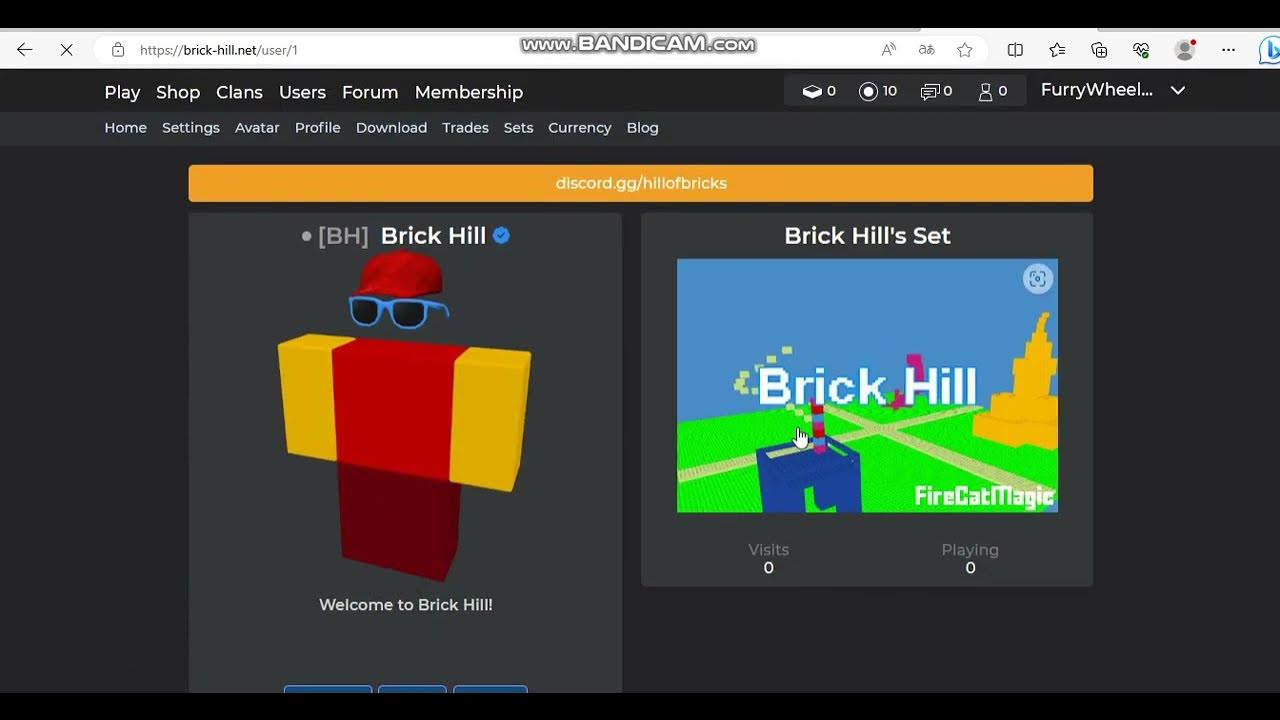
Task: Open the Play menu
Action: [122, 92]
